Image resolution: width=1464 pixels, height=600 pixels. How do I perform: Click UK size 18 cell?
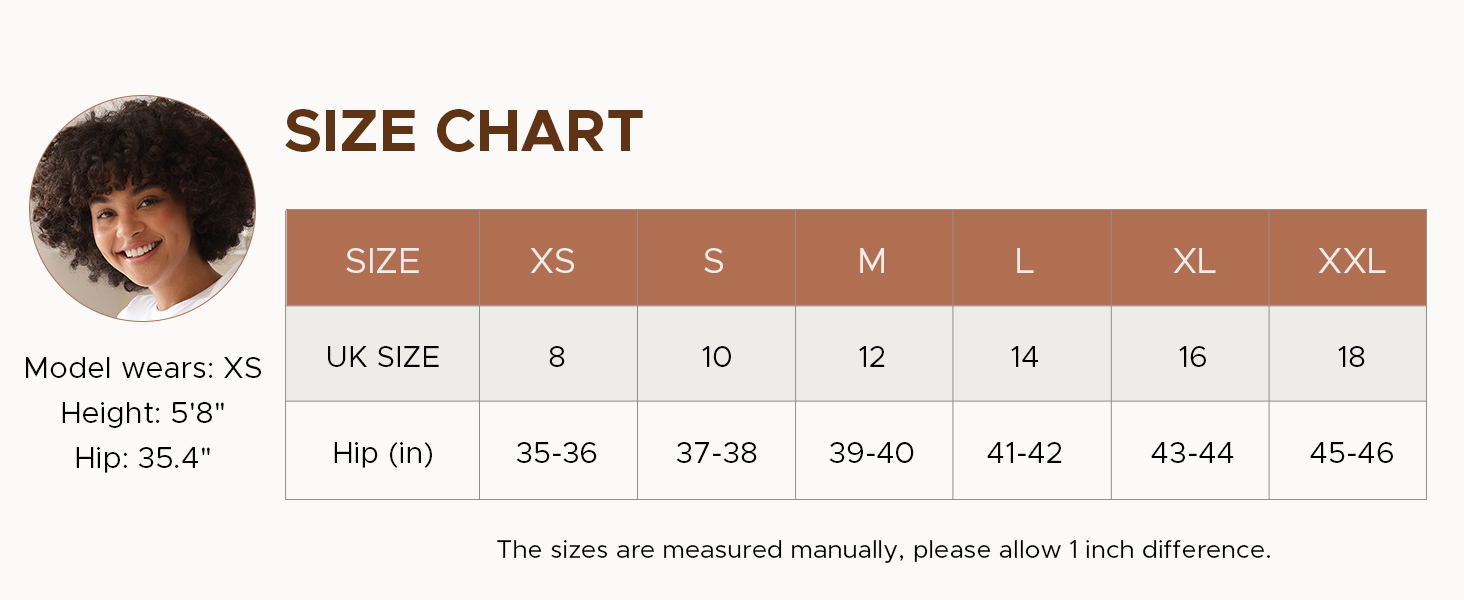tap(1351, 357)
